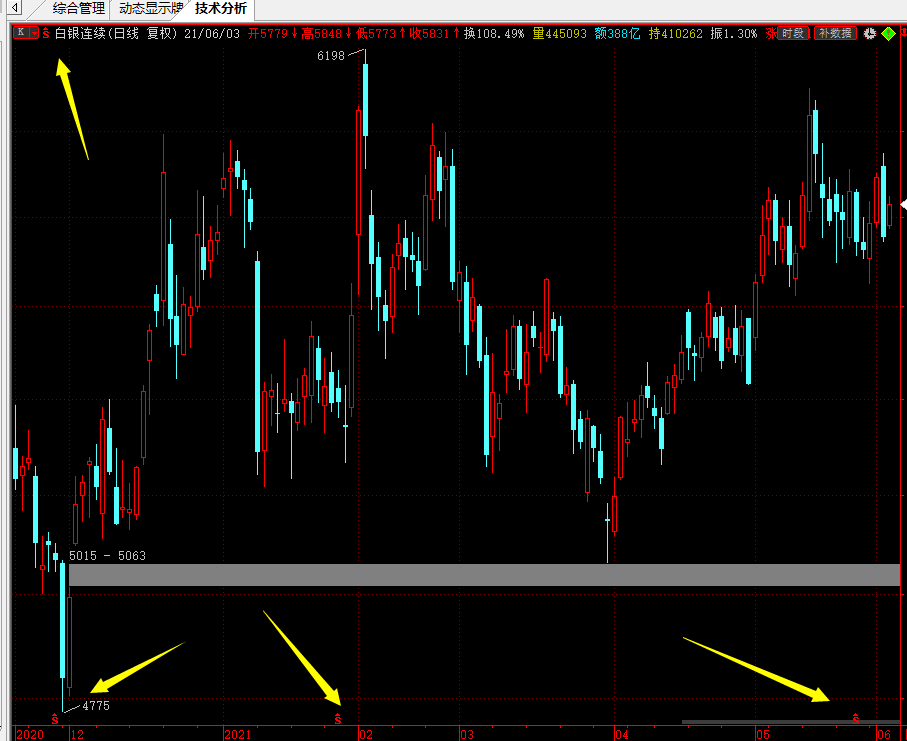Click the turnover value 换108.49%

click(x=494, y=34)
